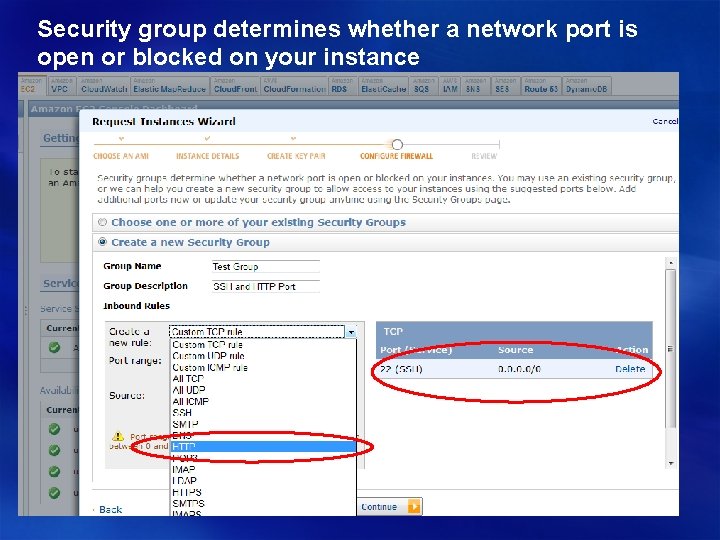Image resolution: width=720 pixels, height=540 pixels.
Task: Click scrollbar up arrow in rules panel
Action: (x=671, y=263)
